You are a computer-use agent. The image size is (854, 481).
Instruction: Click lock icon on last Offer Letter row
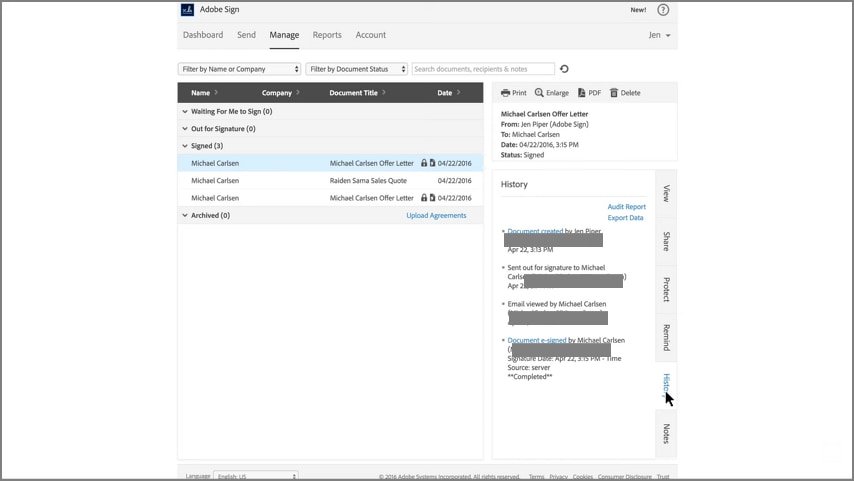424,198
